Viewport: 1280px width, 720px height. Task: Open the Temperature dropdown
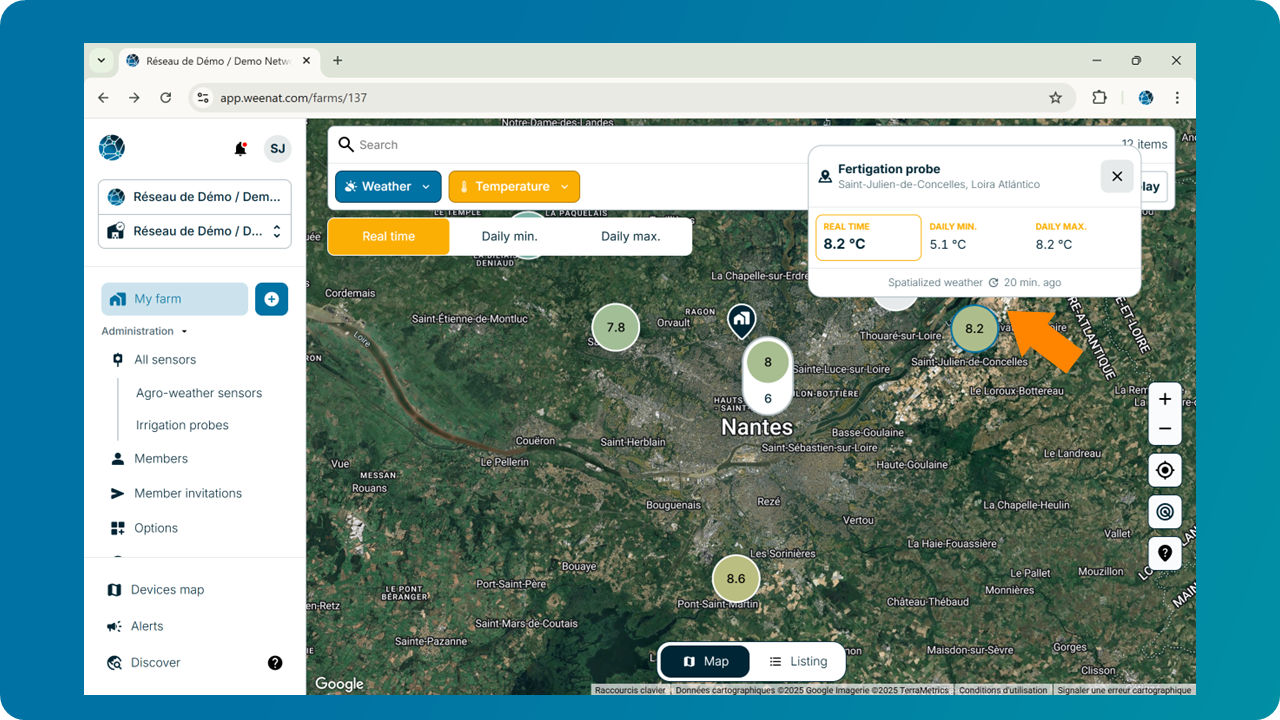(514, 187)
